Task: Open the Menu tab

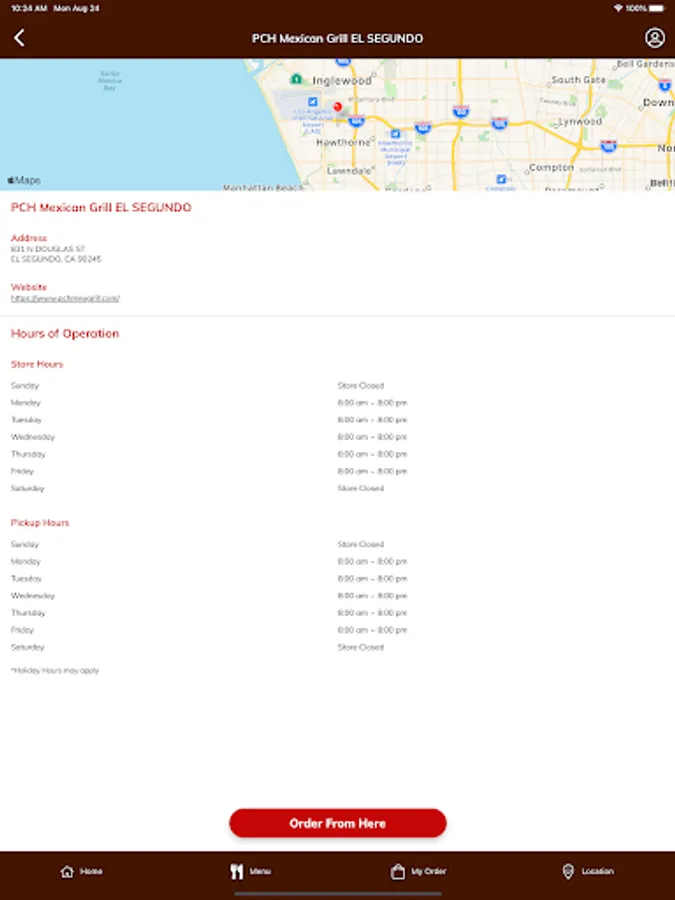Action: (250, 871)
